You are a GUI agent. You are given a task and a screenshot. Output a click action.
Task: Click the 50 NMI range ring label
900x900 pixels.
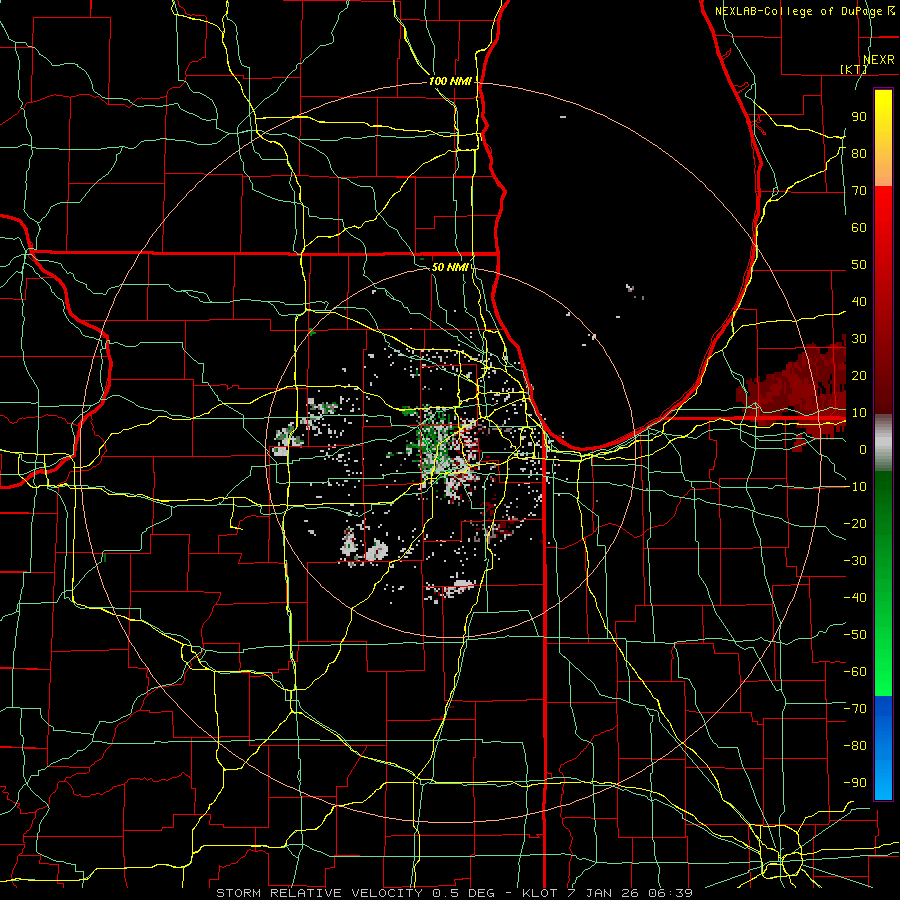[x=451, y=267]
